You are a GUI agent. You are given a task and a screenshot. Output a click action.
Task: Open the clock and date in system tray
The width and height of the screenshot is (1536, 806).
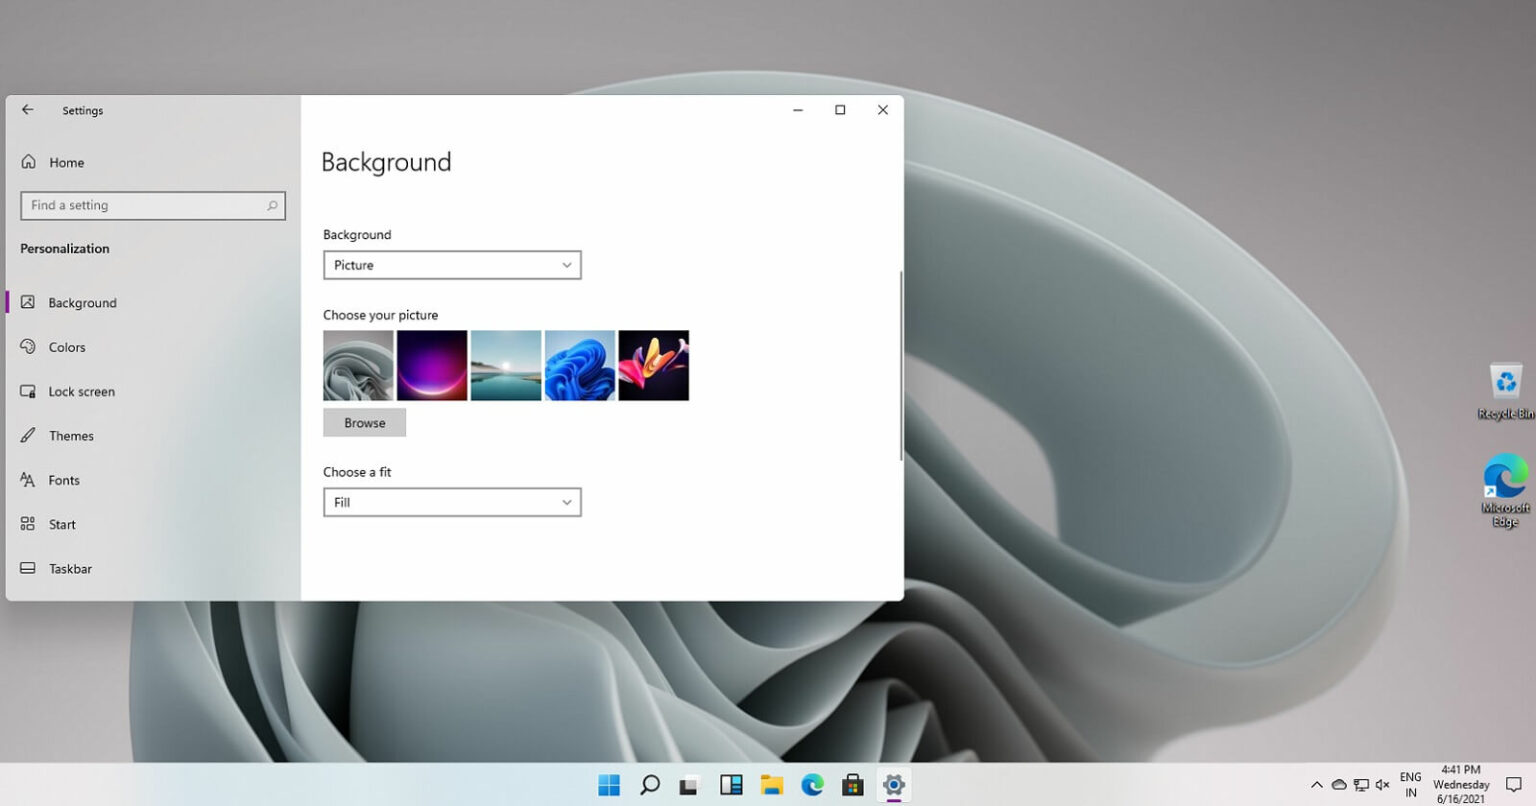point(1460,785)
